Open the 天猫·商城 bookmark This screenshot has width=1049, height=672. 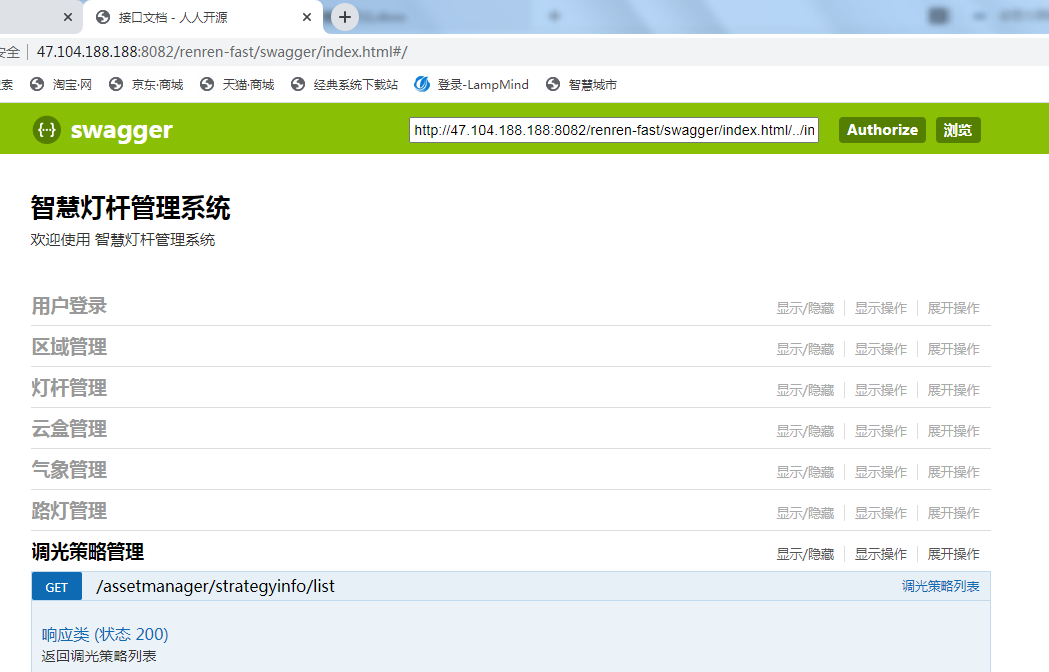(237, 85)
